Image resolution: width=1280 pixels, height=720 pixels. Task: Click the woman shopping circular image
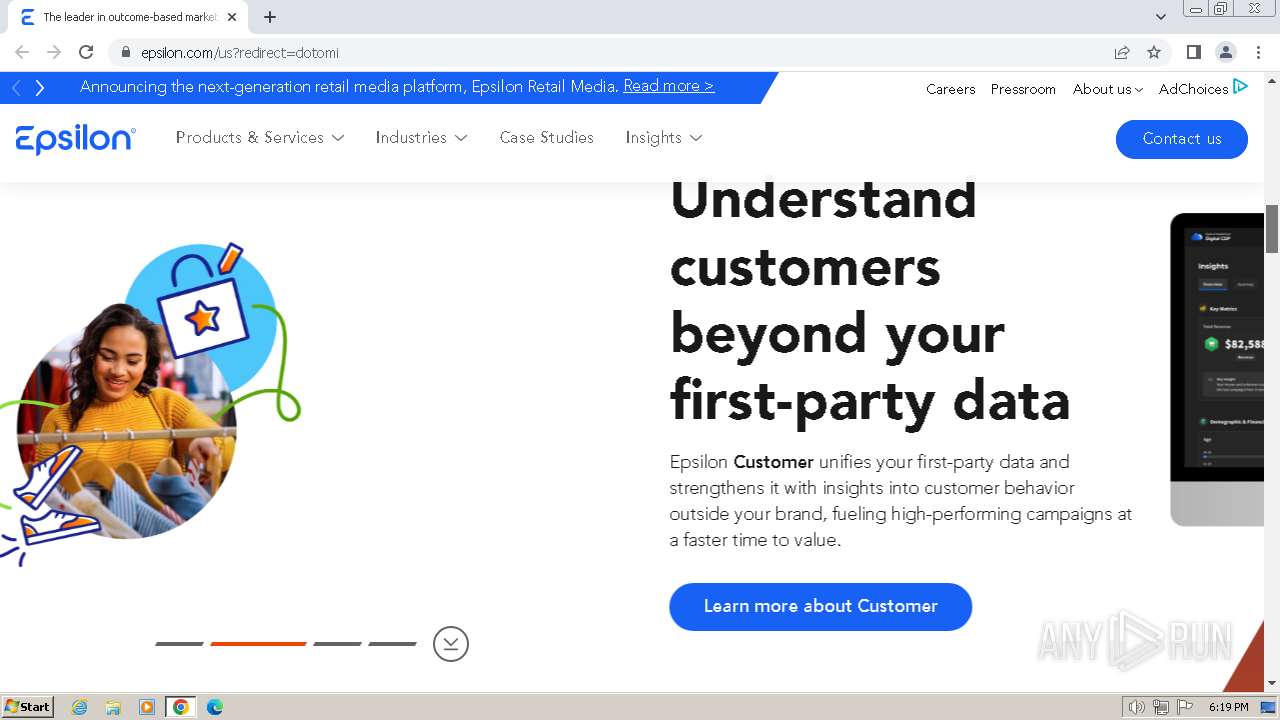tap(126, 420)
